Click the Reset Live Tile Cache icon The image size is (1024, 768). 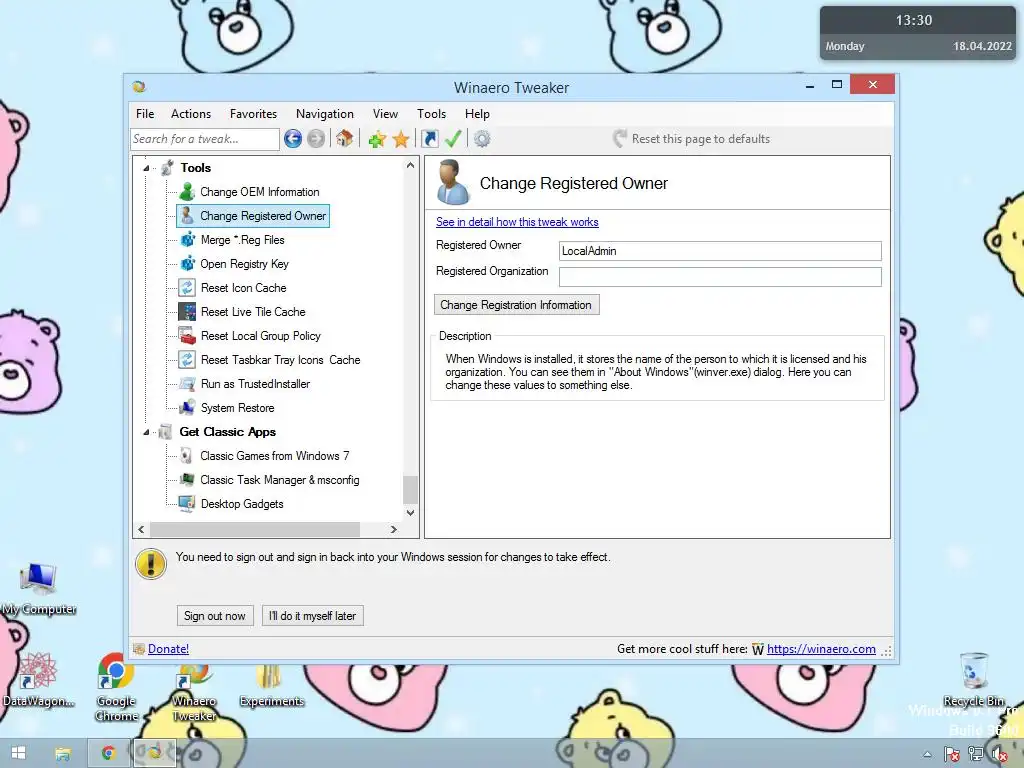[187, 312]
